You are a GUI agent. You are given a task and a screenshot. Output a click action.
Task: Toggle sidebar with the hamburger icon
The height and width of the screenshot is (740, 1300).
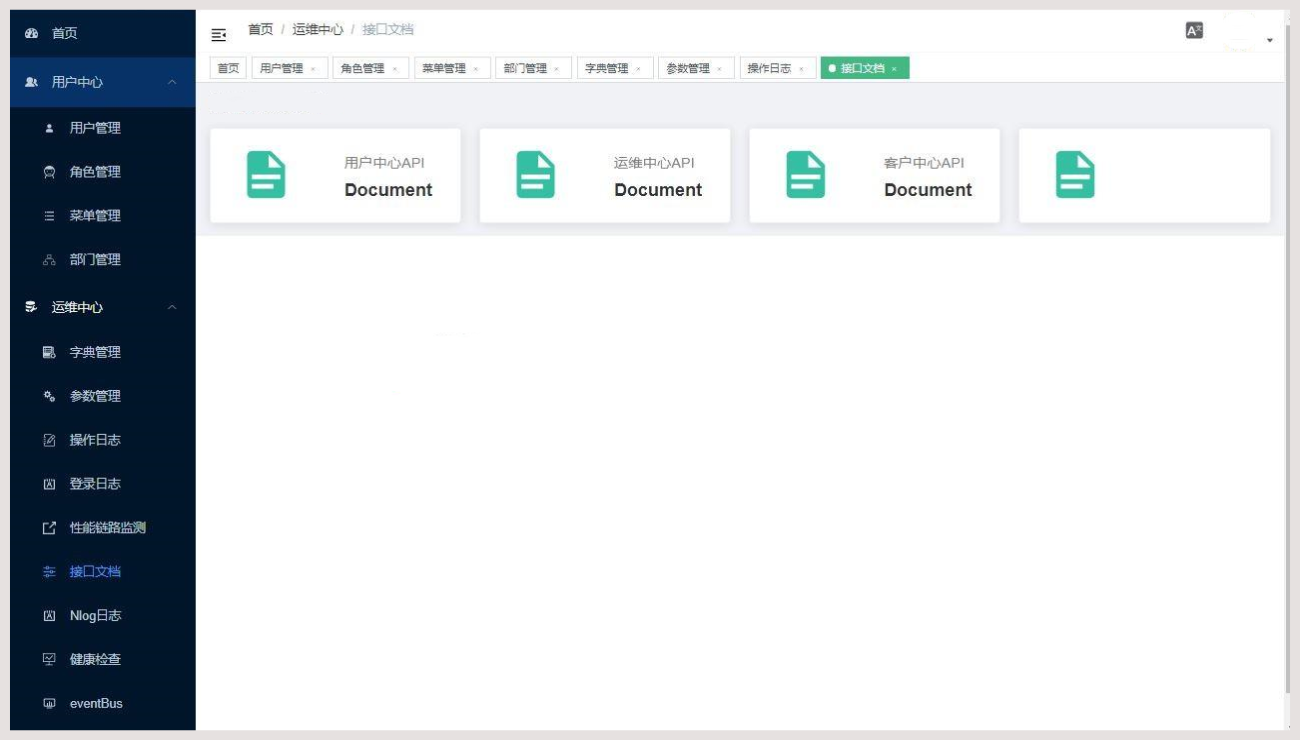(x=219, y=35)
